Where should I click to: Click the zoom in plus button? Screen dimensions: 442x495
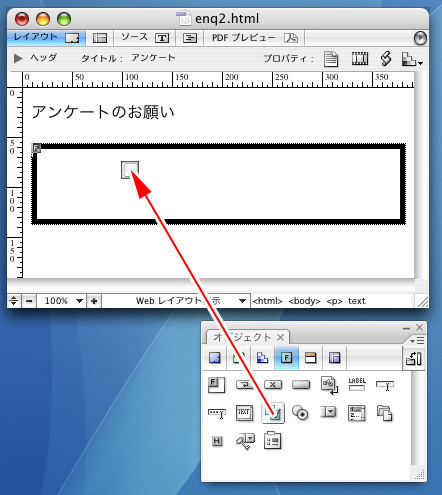click(94, 301)
